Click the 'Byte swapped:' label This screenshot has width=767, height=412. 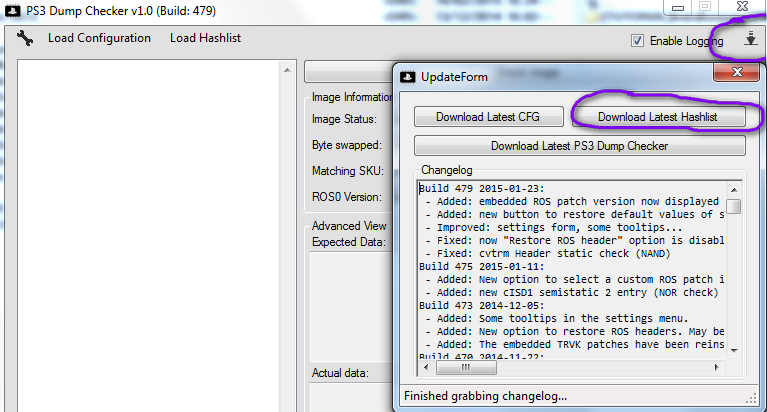(347, 145)
